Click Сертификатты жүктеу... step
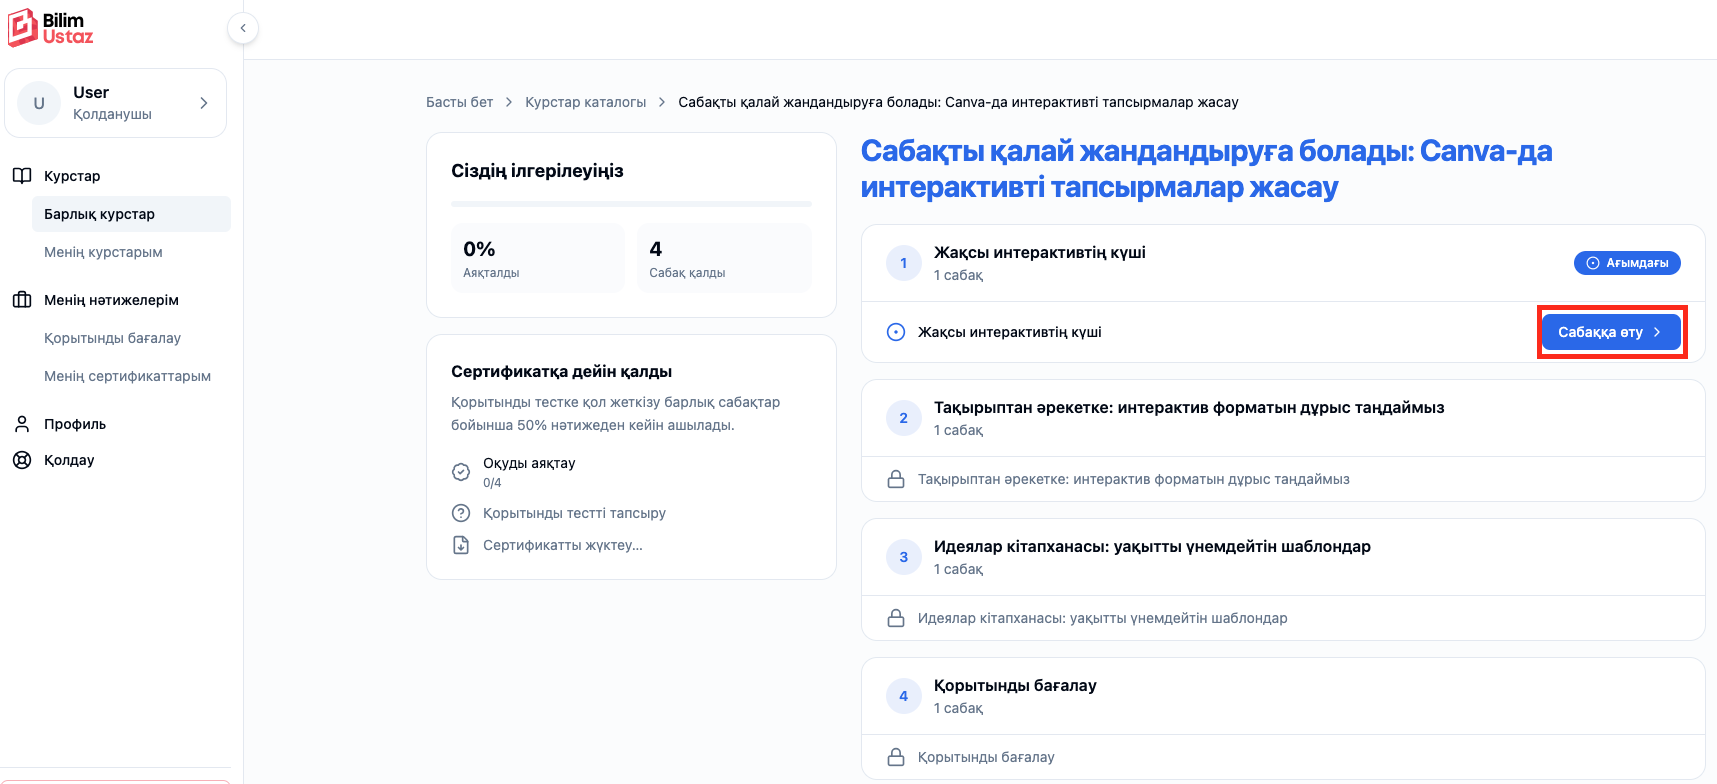Screen dimensions: 1717x784 coord(563,545)
